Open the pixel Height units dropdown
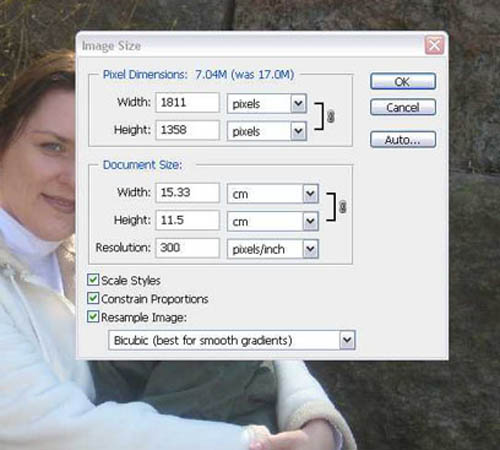The image size is (500, 450). [x=267, y=131]
